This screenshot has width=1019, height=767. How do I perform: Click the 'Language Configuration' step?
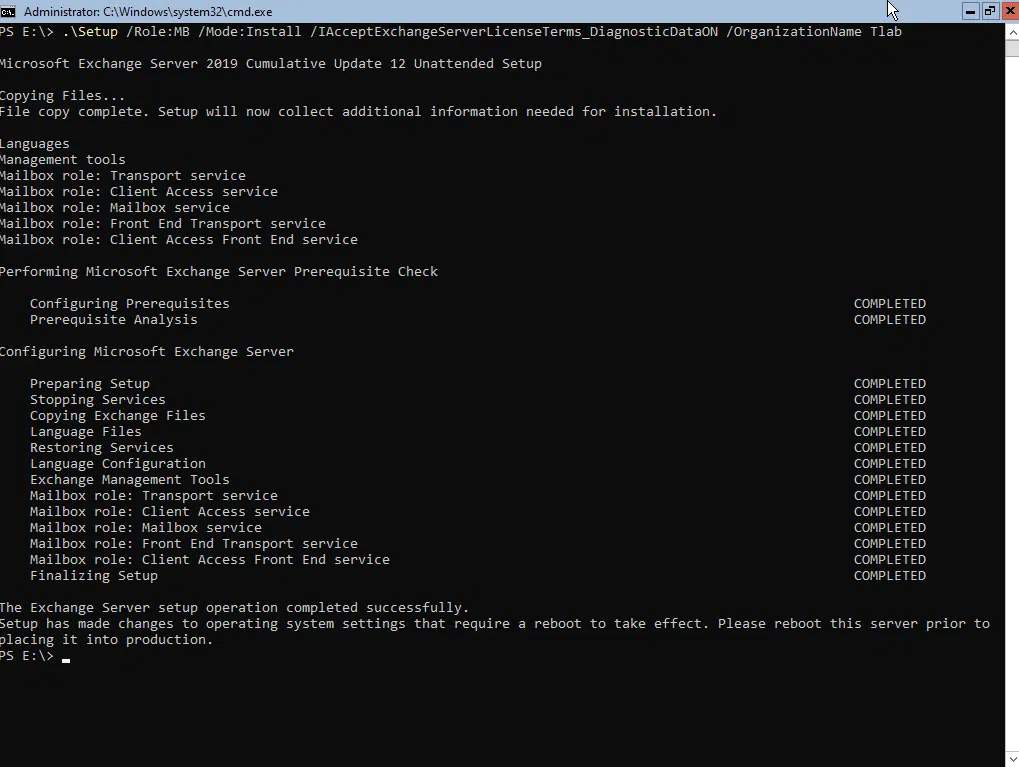[118, 463]
